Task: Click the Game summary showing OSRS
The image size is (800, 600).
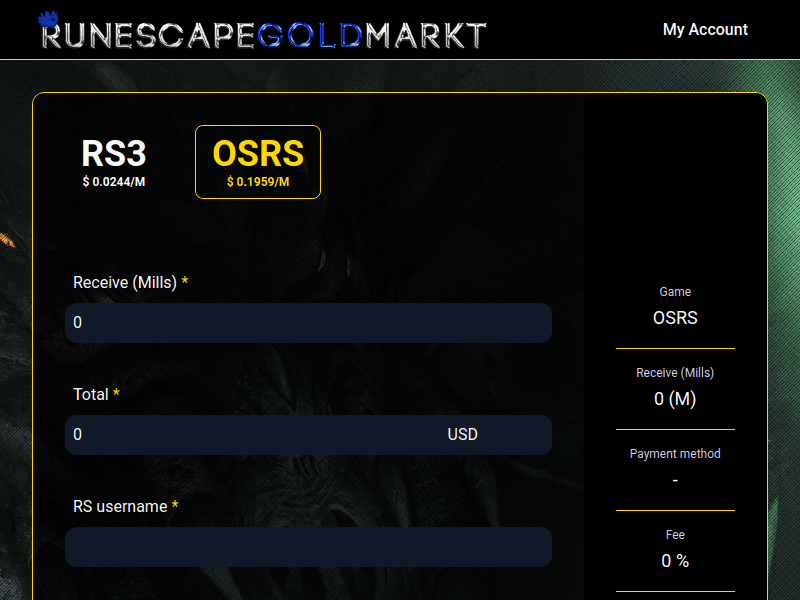Action: pyautogui.click(x=675, y=317)
